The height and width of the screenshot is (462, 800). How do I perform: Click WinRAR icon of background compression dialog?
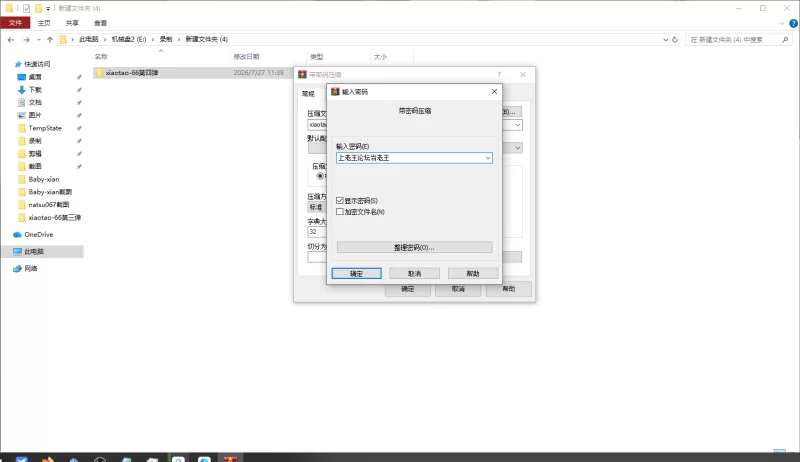pyautogui.click(x=302, y=74)
